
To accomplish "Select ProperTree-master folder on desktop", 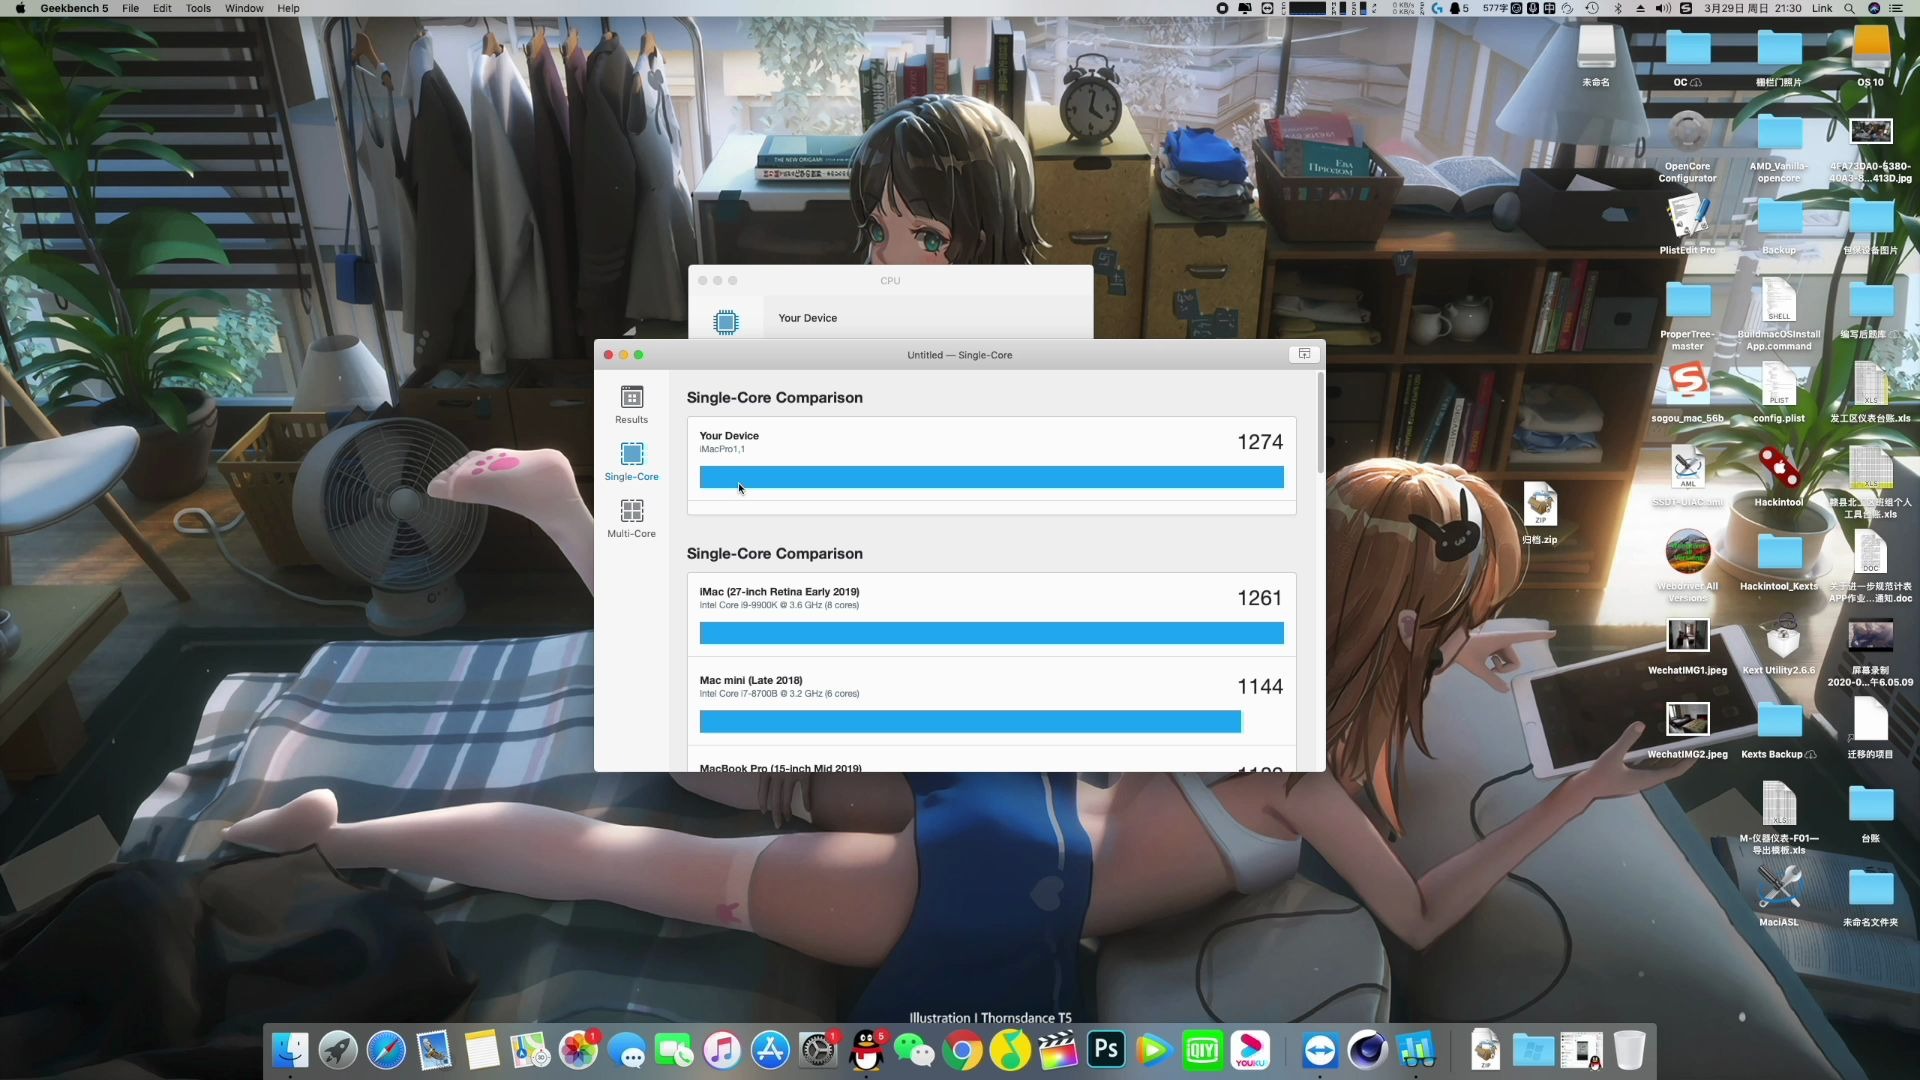I will point(1687,302).
